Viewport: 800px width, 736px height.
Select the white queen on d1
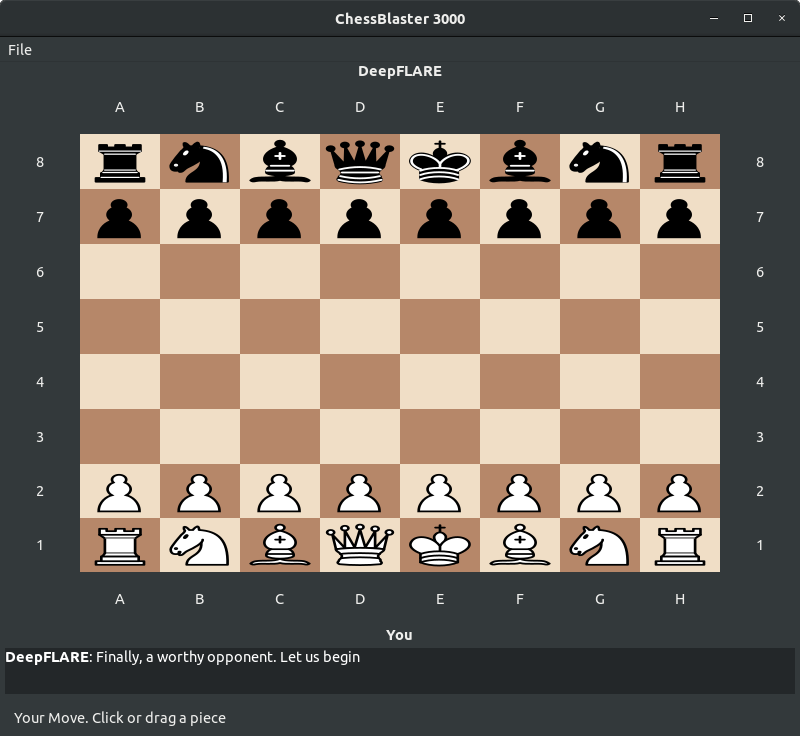pyautogui.click(x=360, y=545)
